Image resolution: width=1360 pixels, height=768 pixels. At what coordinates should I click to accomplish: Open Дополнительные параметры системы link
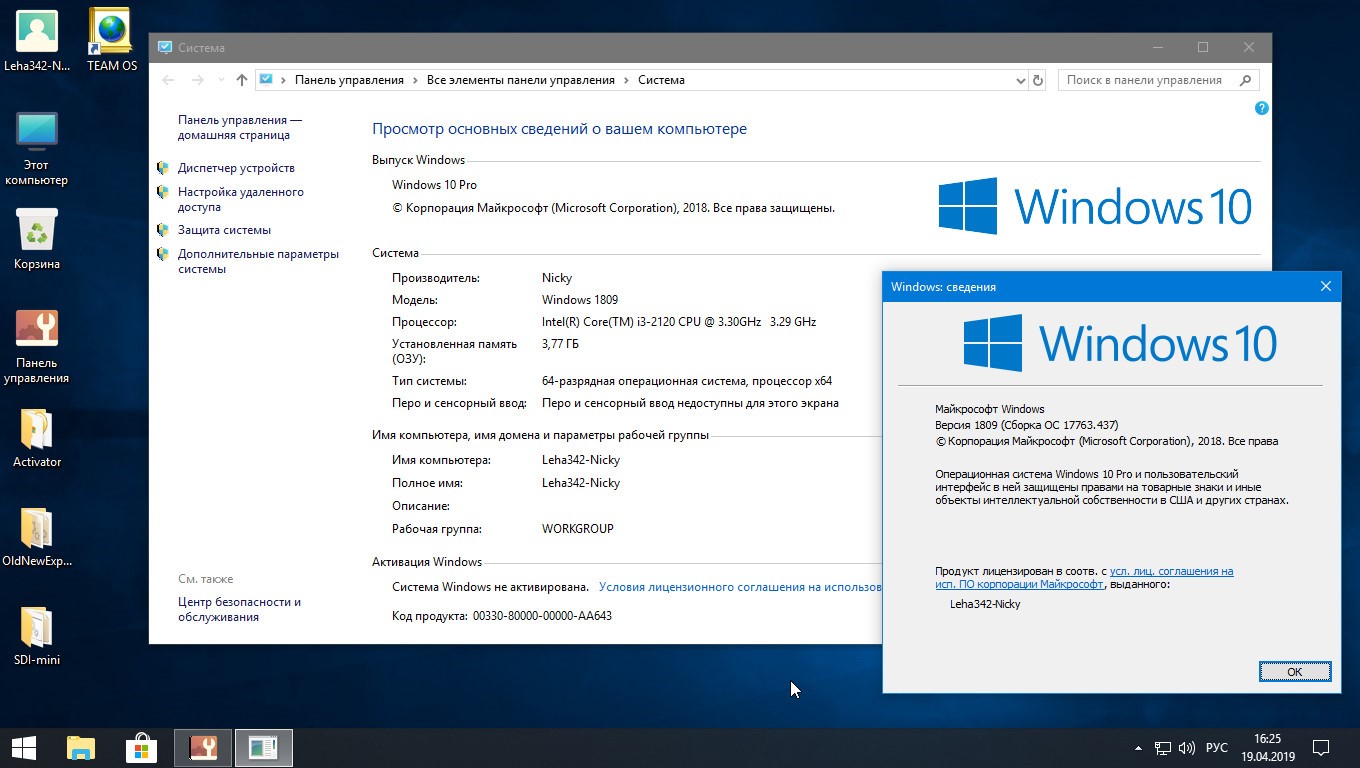(x=258, y=261)
